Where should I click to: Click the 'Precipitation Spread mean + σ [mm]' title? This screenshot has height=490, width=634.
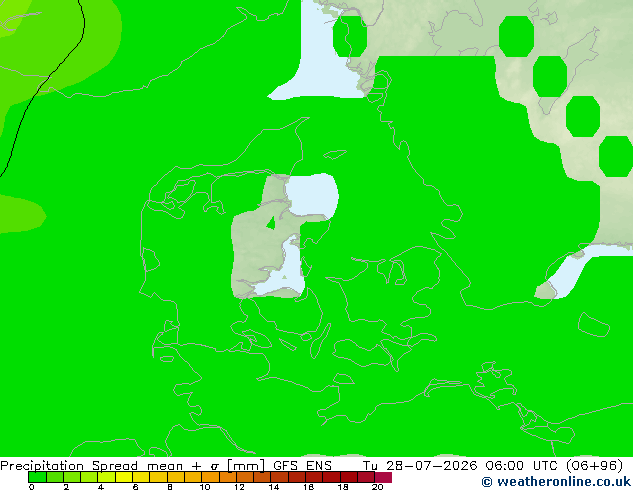132,465
